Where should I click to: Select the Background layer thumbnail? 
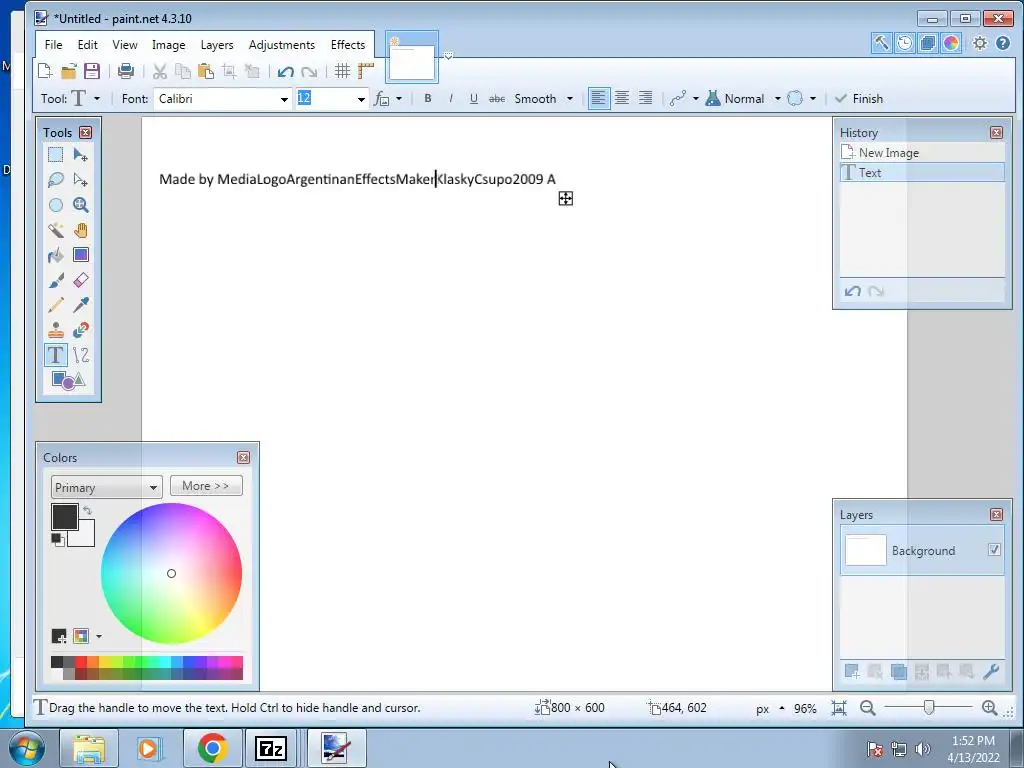[x=865, y=550]
